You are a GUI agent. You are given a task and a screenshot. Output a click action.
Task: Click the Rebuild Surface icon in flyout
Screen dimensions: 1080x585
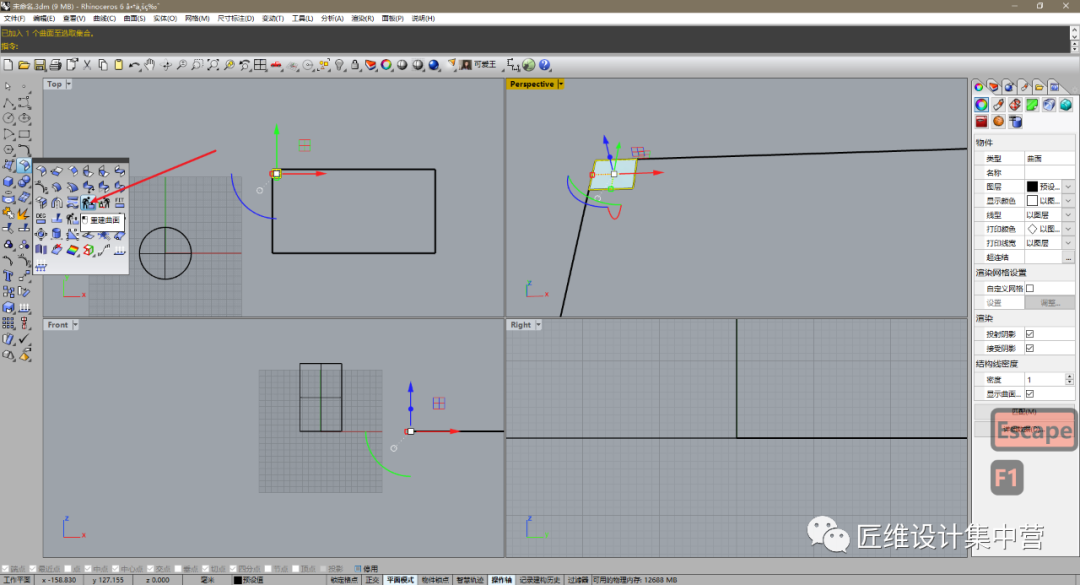[88, 203]
